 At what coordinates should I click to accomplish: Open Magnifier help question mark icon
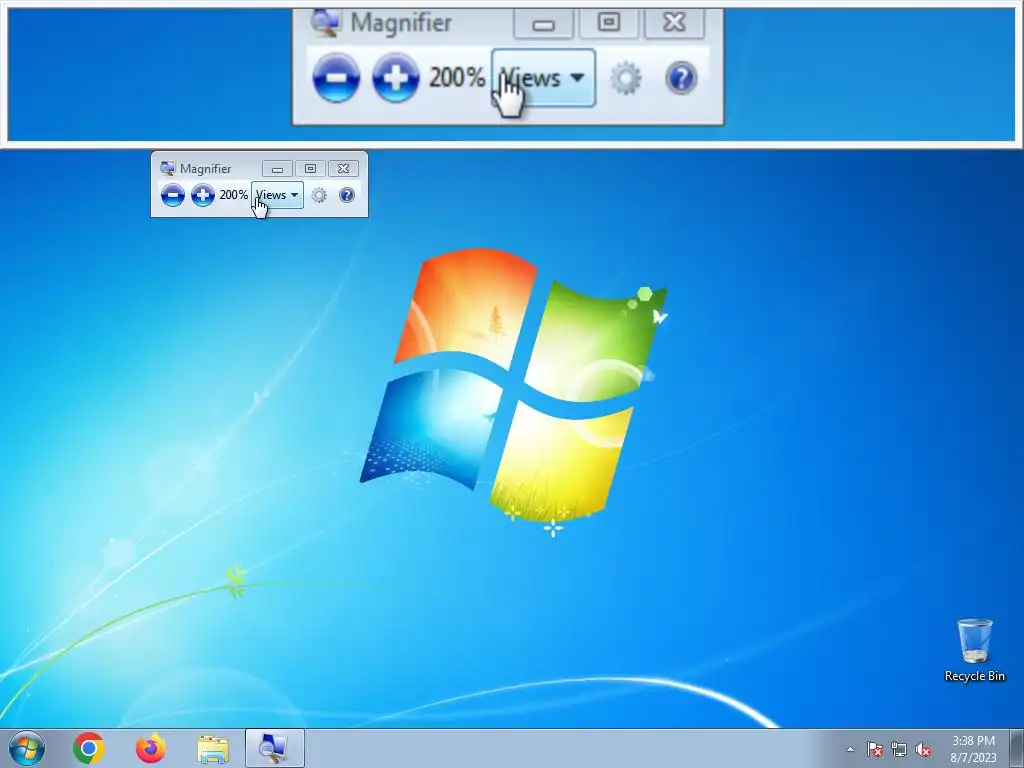click(347, 195)
